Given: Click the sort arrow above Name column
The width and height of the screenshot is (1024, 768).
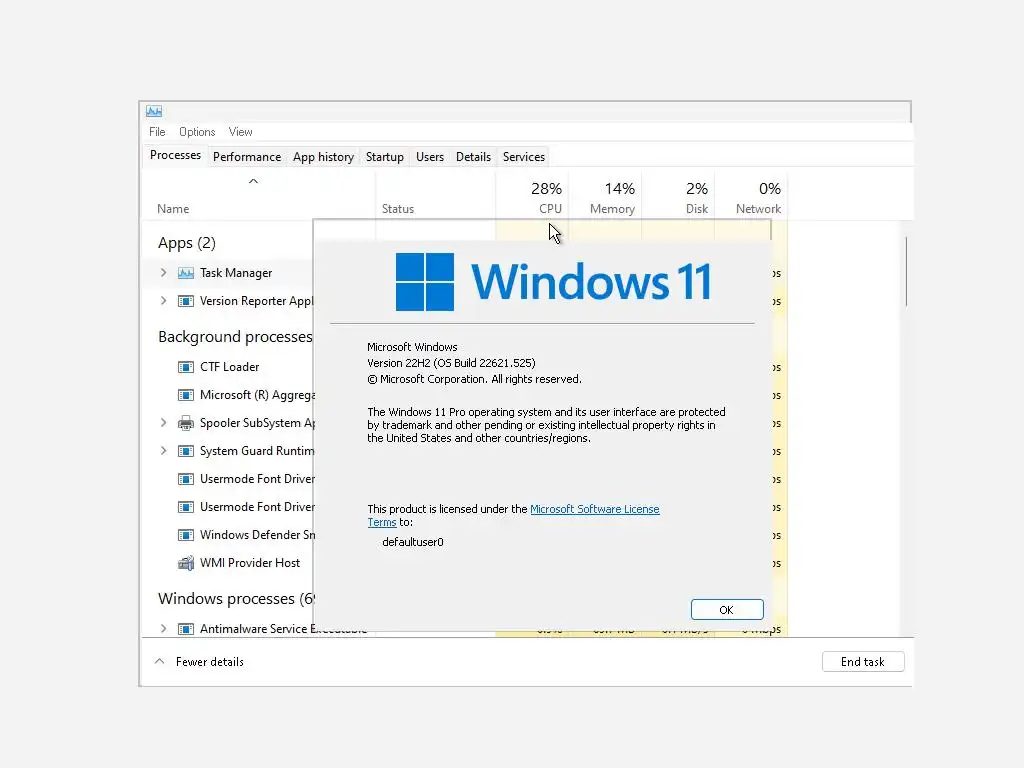Looking at the screenshot, I should (x=253, y=182).
